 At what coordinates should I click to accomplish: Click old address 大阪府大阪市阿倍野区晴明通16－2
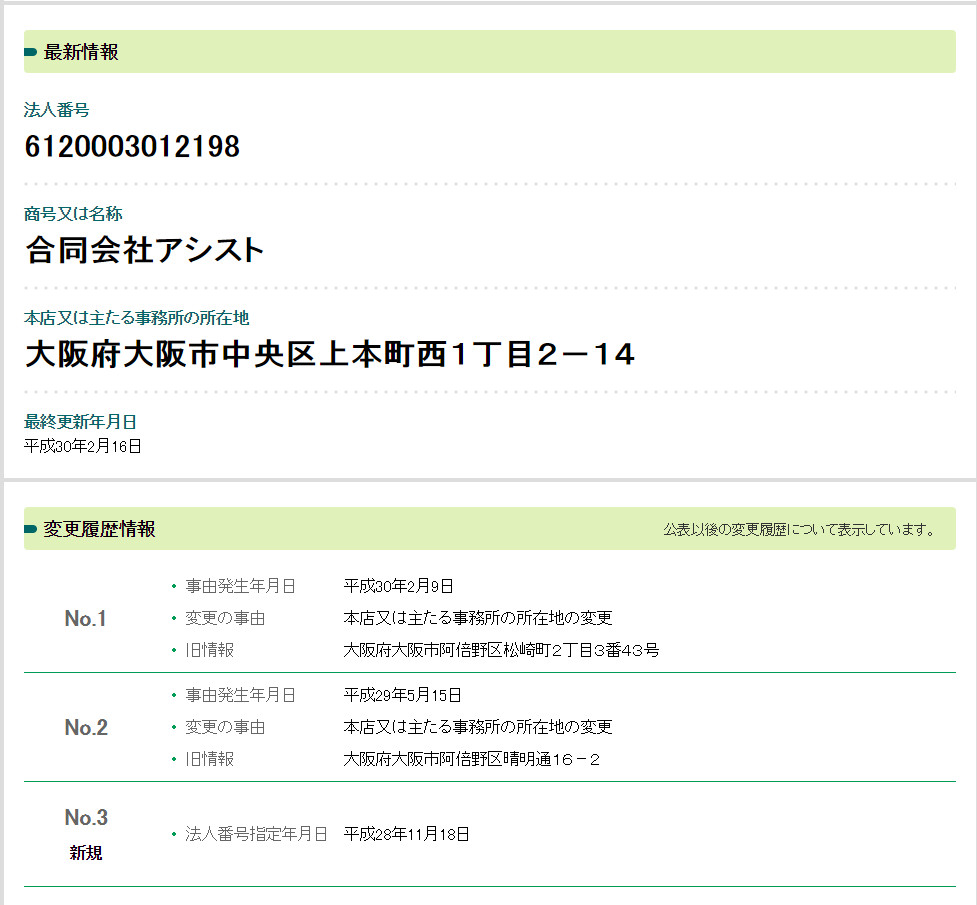coord(472,760)
